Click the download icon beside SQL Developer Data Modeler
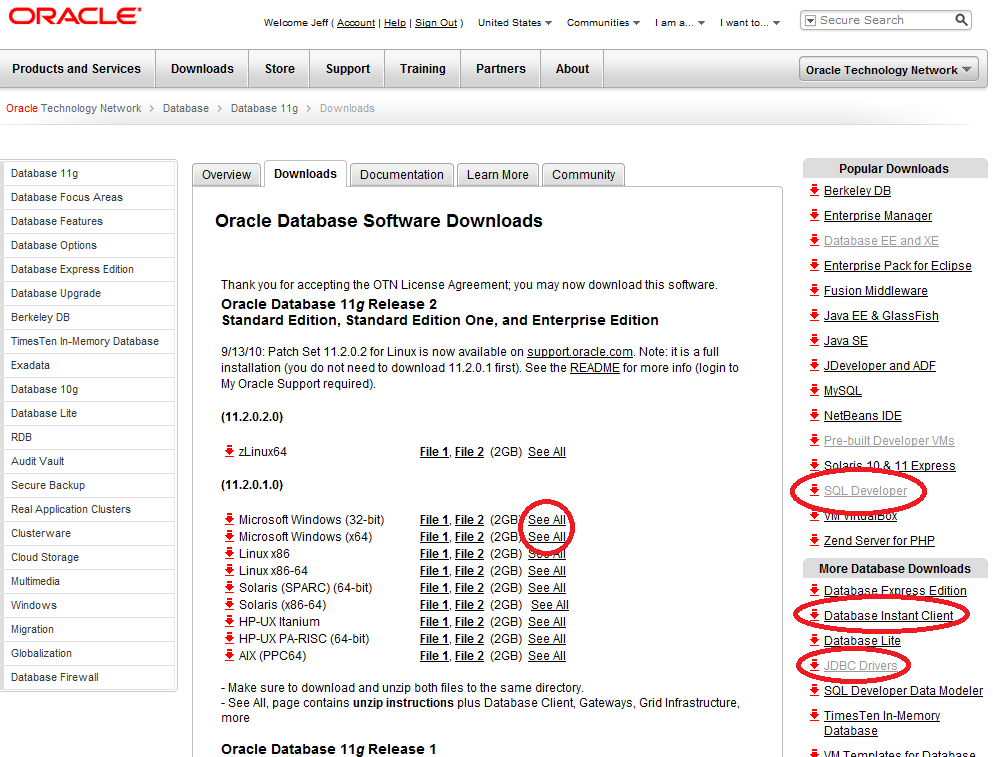The height and width of the screenshot is (757, 993). pos(814,689)
